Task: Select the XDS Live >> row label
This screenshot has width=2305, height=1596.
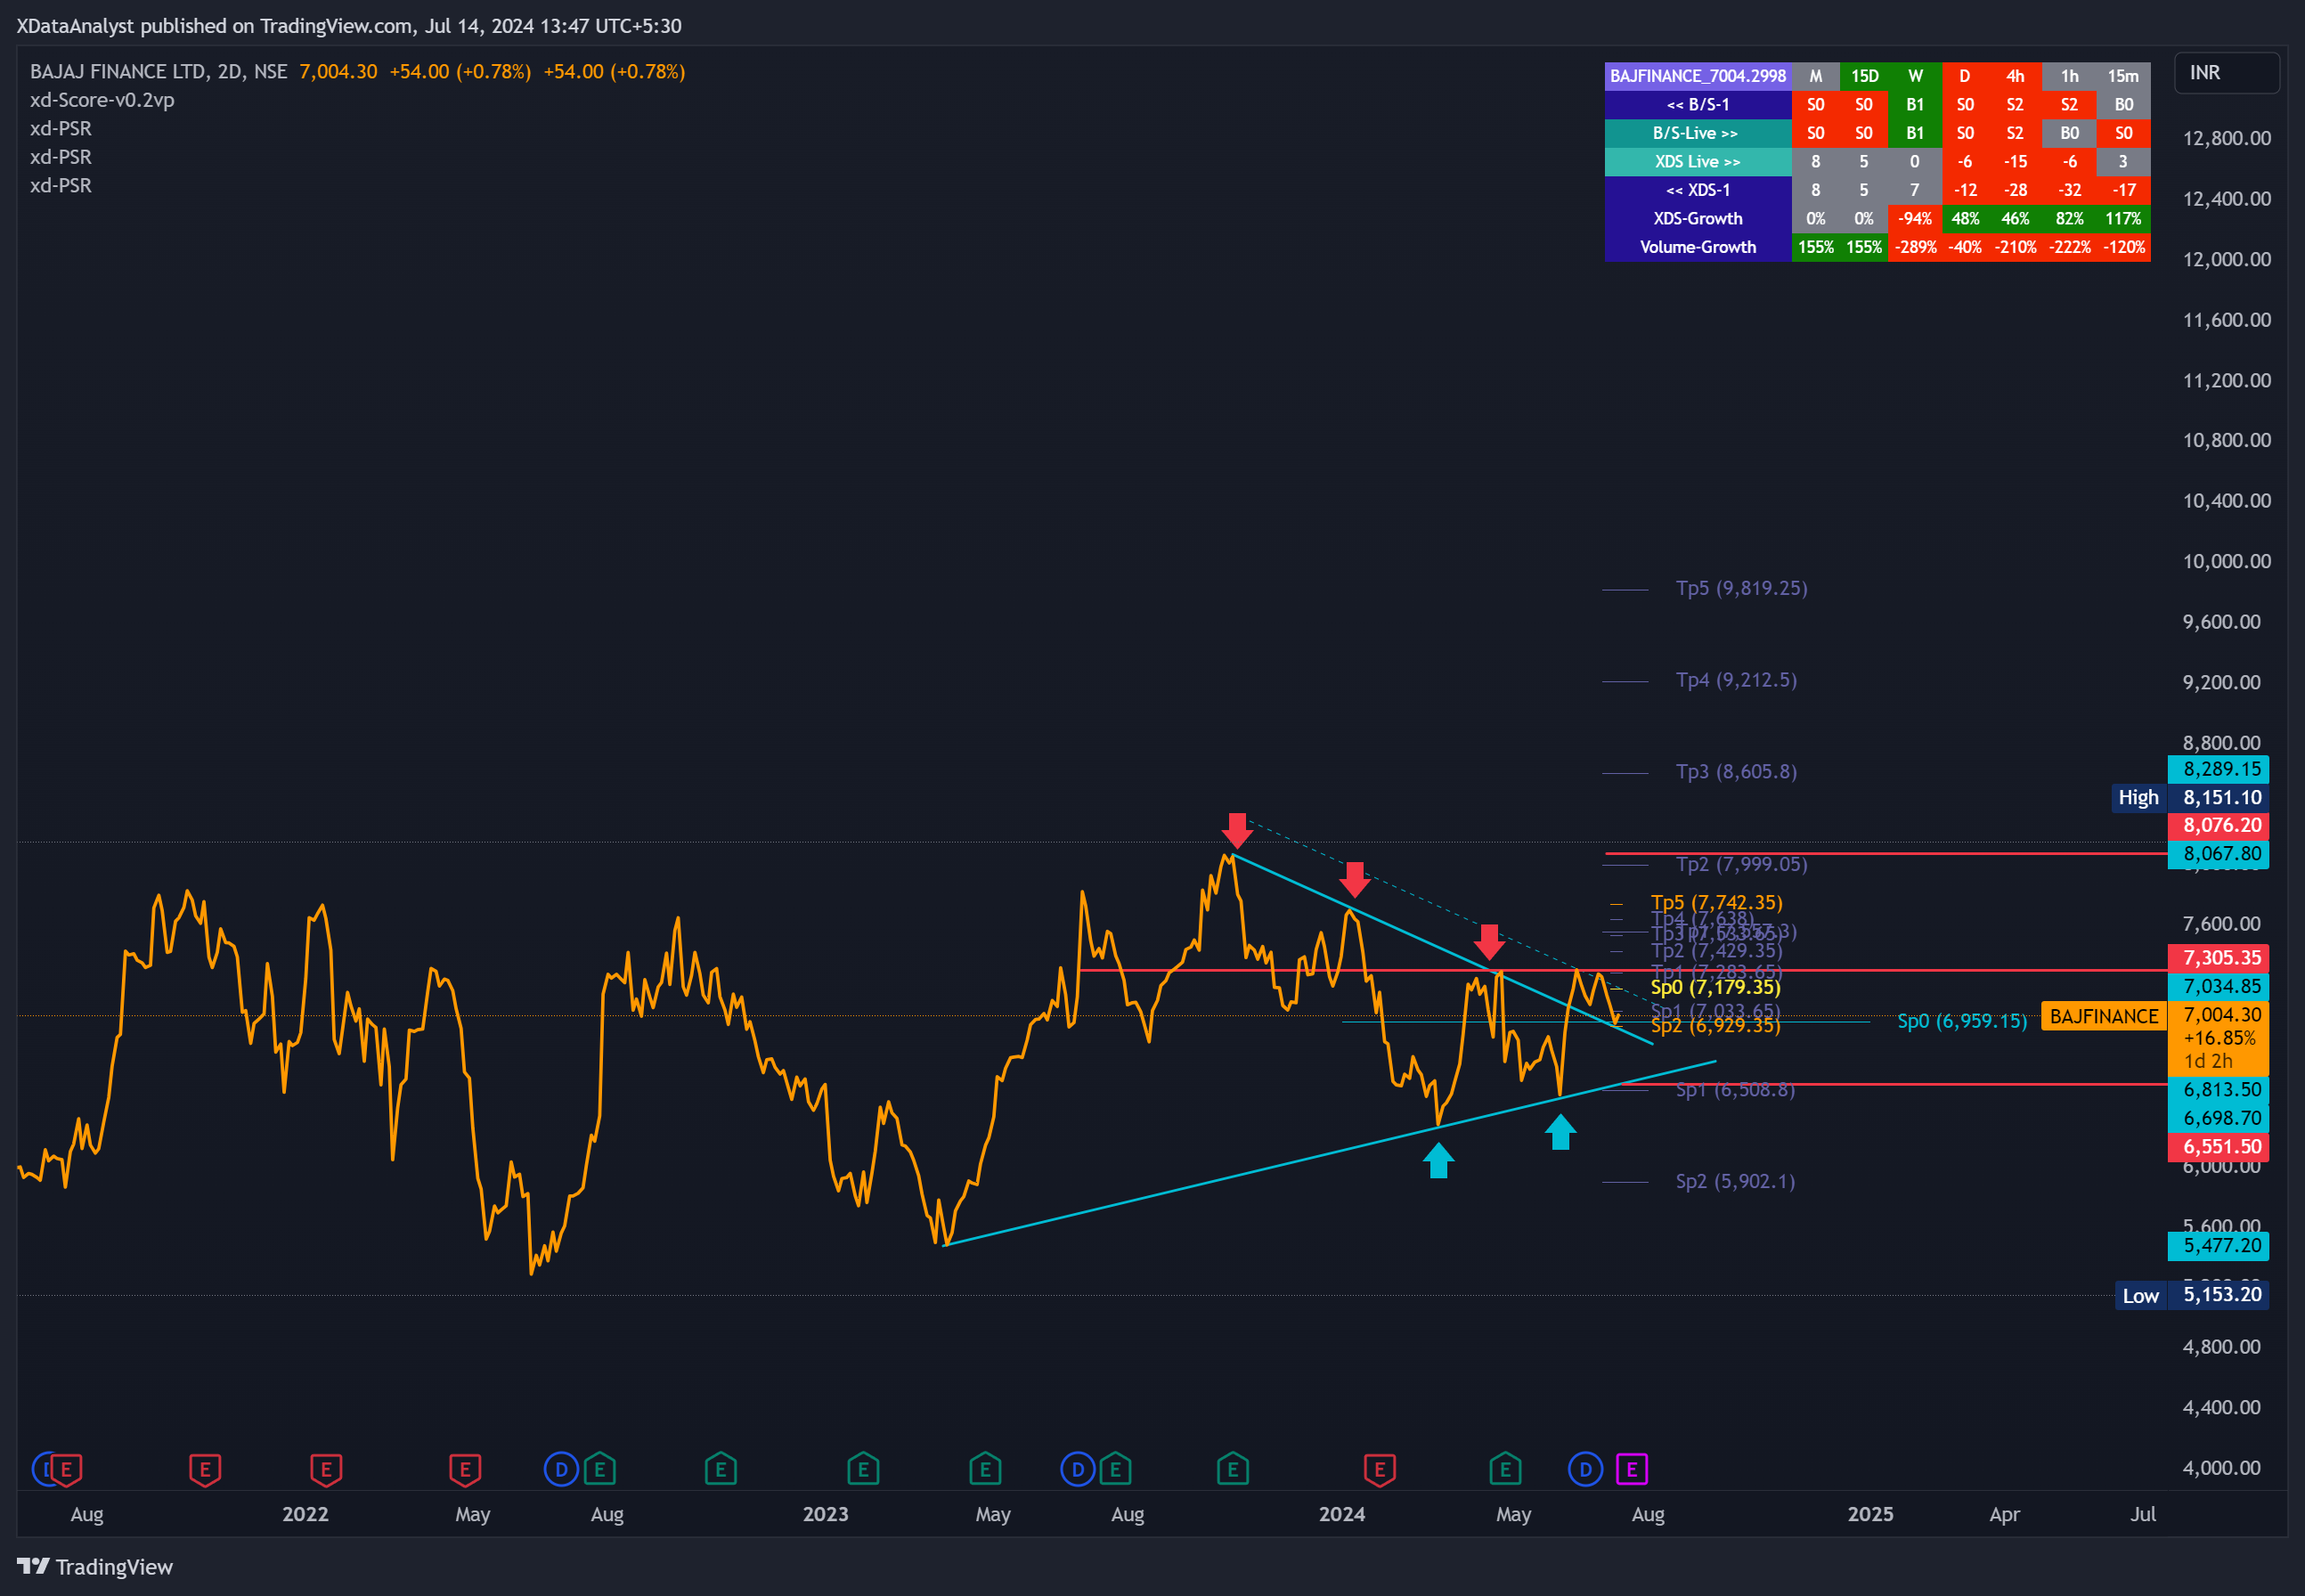Action: [x=1697, y=162]
